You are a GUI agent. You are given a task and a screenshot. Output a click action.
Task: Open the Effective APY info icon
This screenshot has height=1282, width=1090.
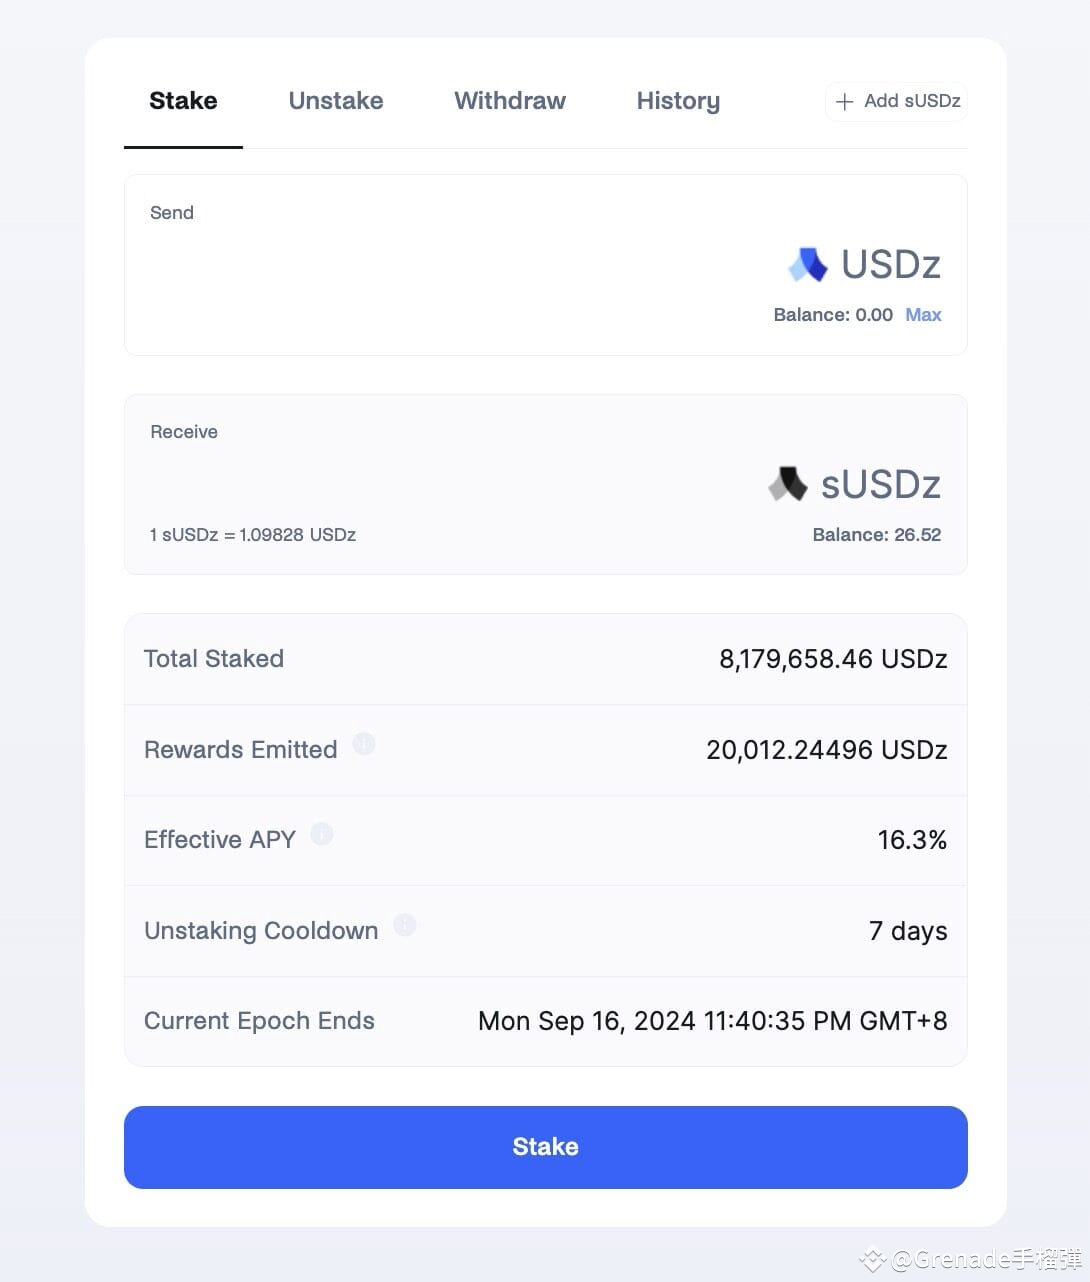321,834
